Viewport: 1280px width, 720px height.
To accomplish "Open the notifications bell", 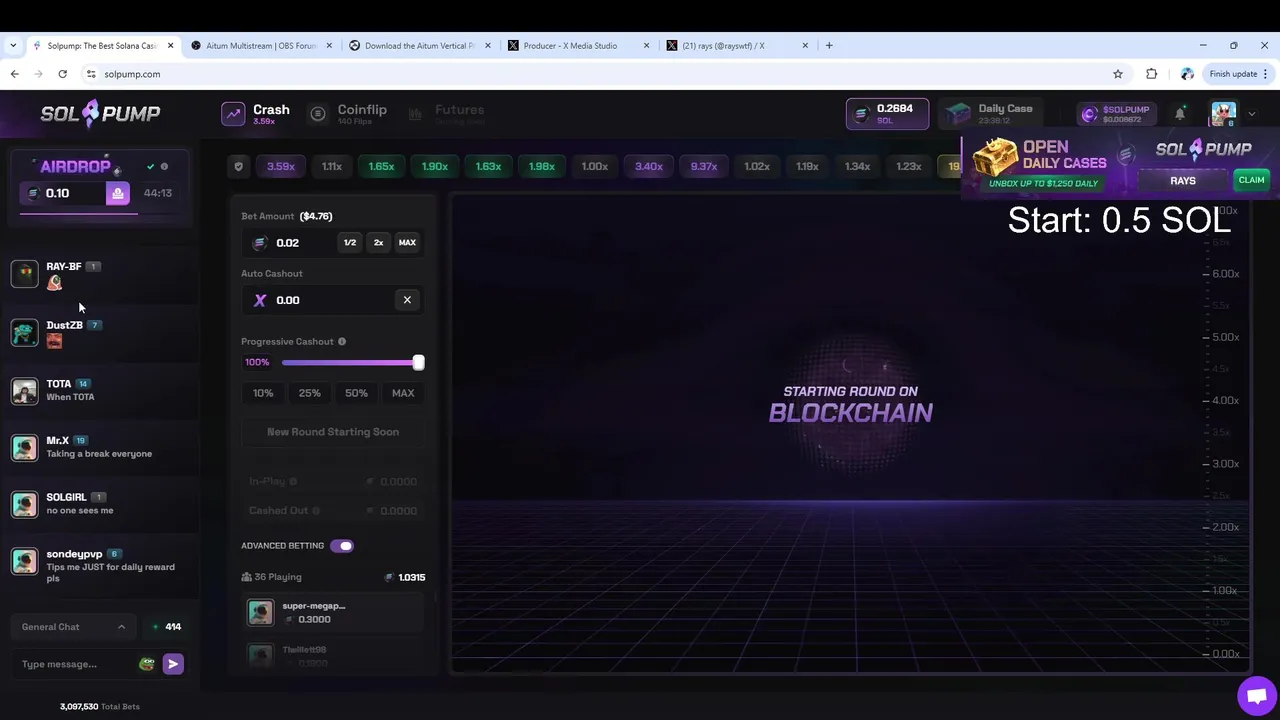I will click(1180, 114).
